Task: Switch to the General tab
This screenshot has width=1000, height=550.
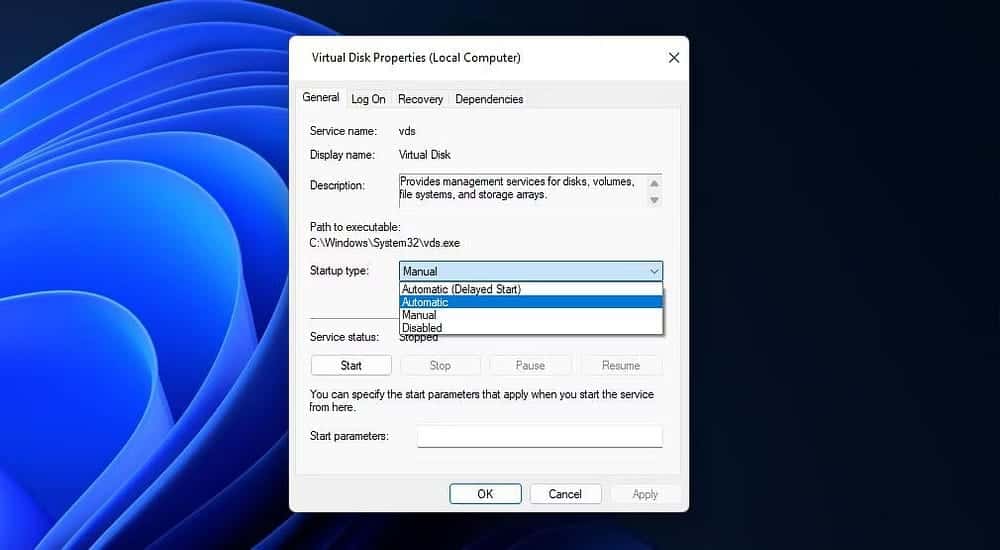Action: [x=321, y=98]
